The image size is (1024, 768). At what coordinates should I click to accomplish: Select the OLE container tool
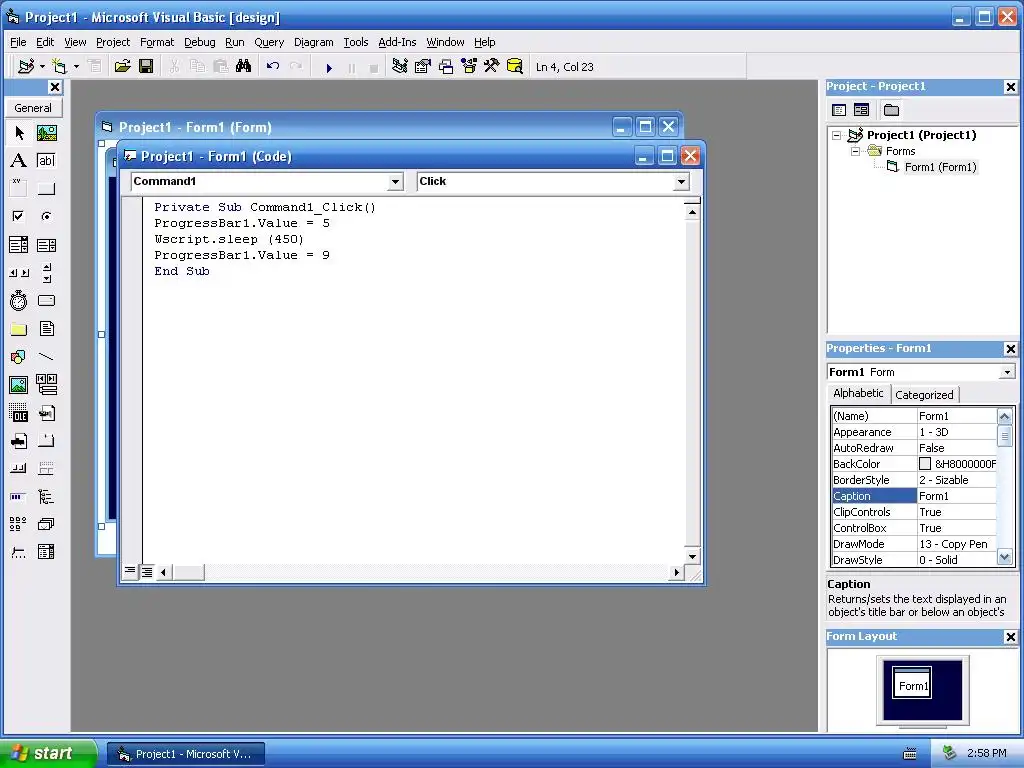tap(19, 413)
